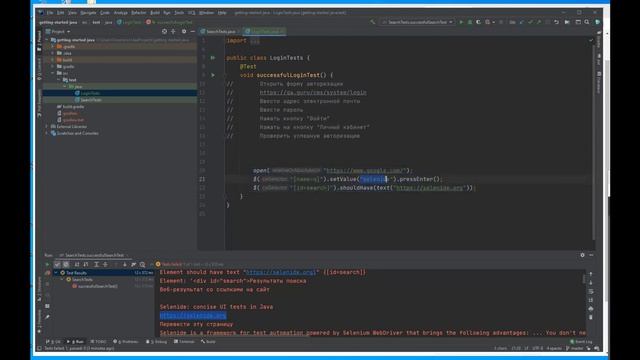
Task: Click the expand-all icon in Project panel header
Action: pos(173,31)
